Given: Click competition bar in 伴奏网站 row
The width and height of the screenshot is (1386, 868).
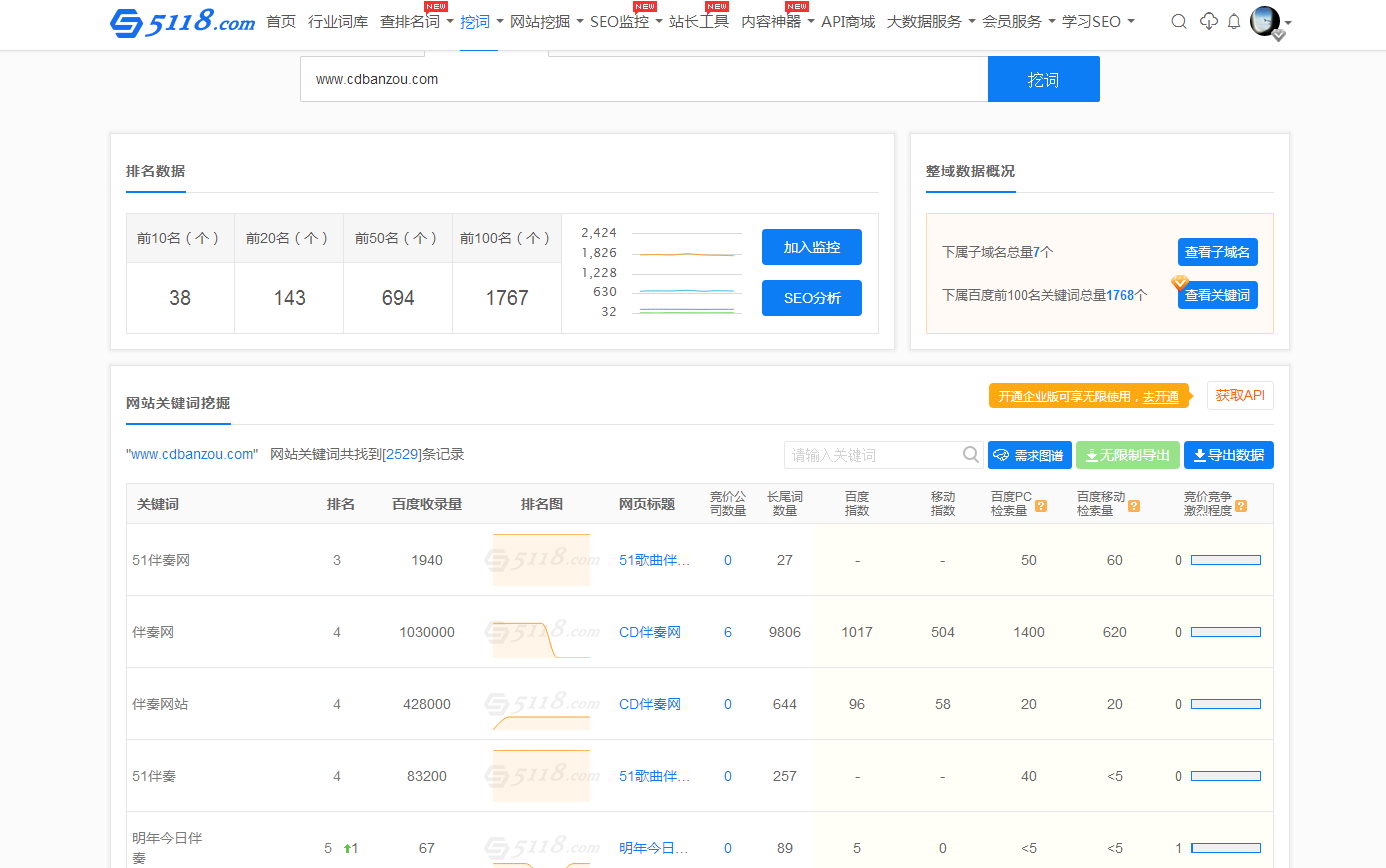Looking at the screenshot, I should (x=1226, y=704).
